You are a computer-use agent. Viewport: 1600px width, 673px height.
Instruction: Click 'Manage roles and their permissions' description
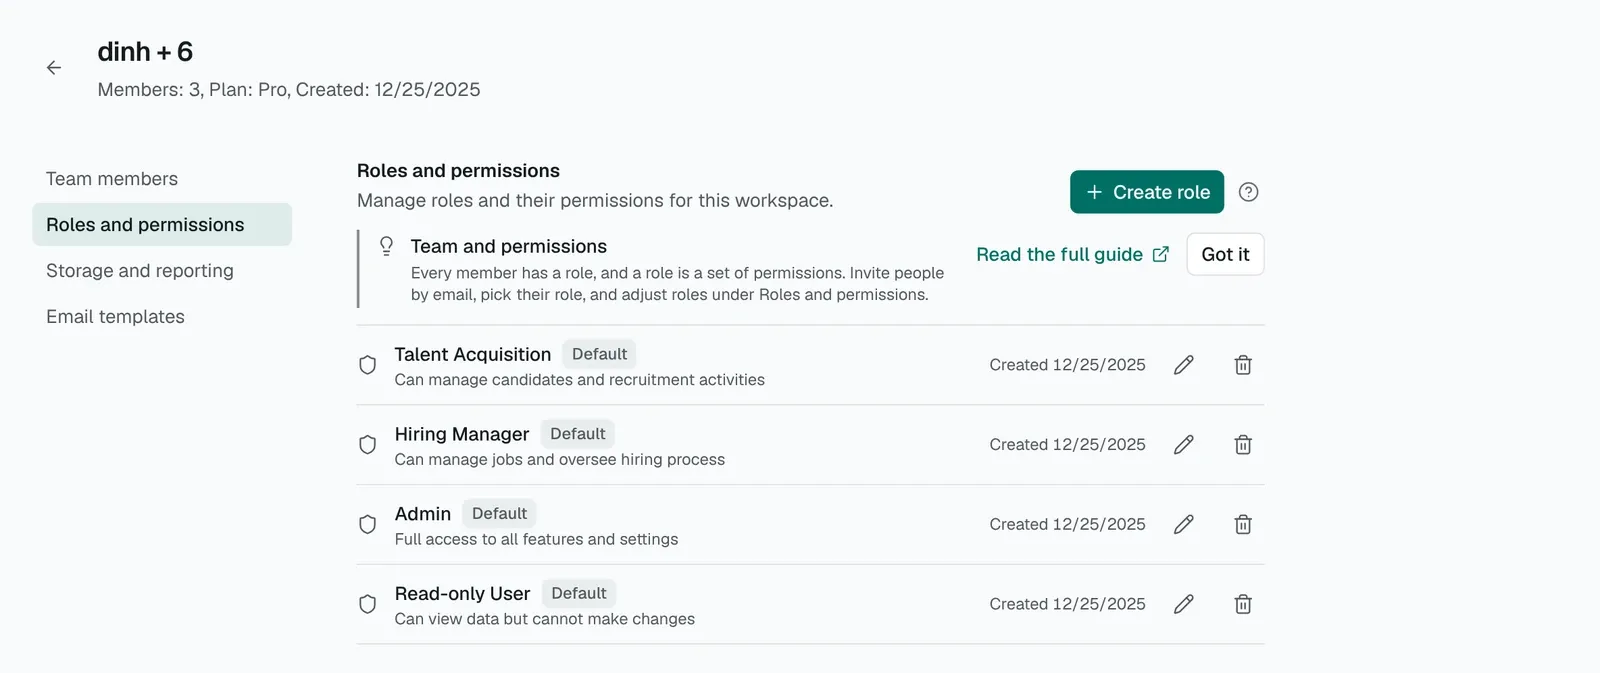595,201
